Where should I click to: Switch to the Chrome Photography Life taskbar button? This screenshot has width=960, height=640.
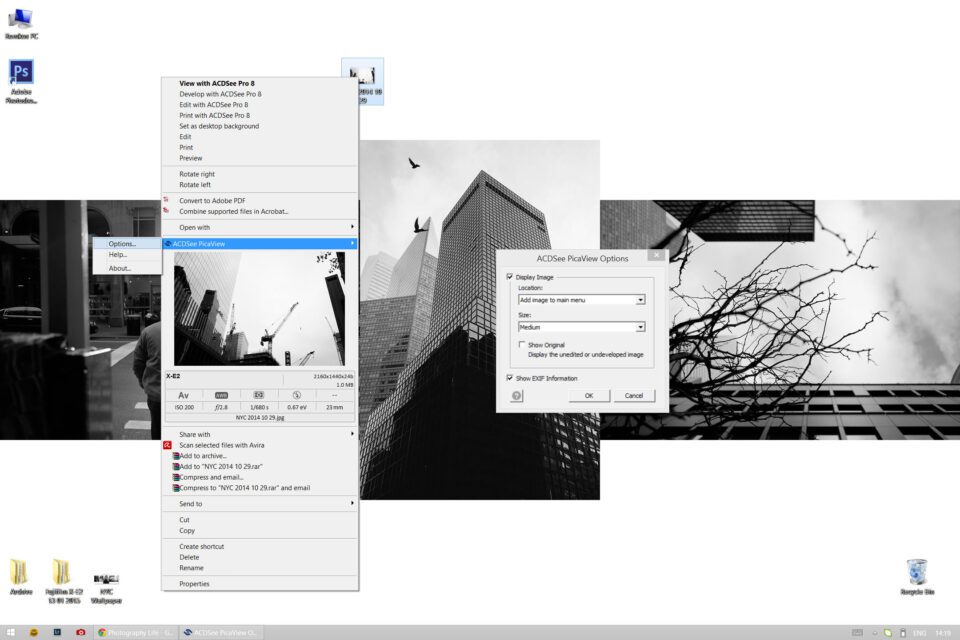(137, 633)
